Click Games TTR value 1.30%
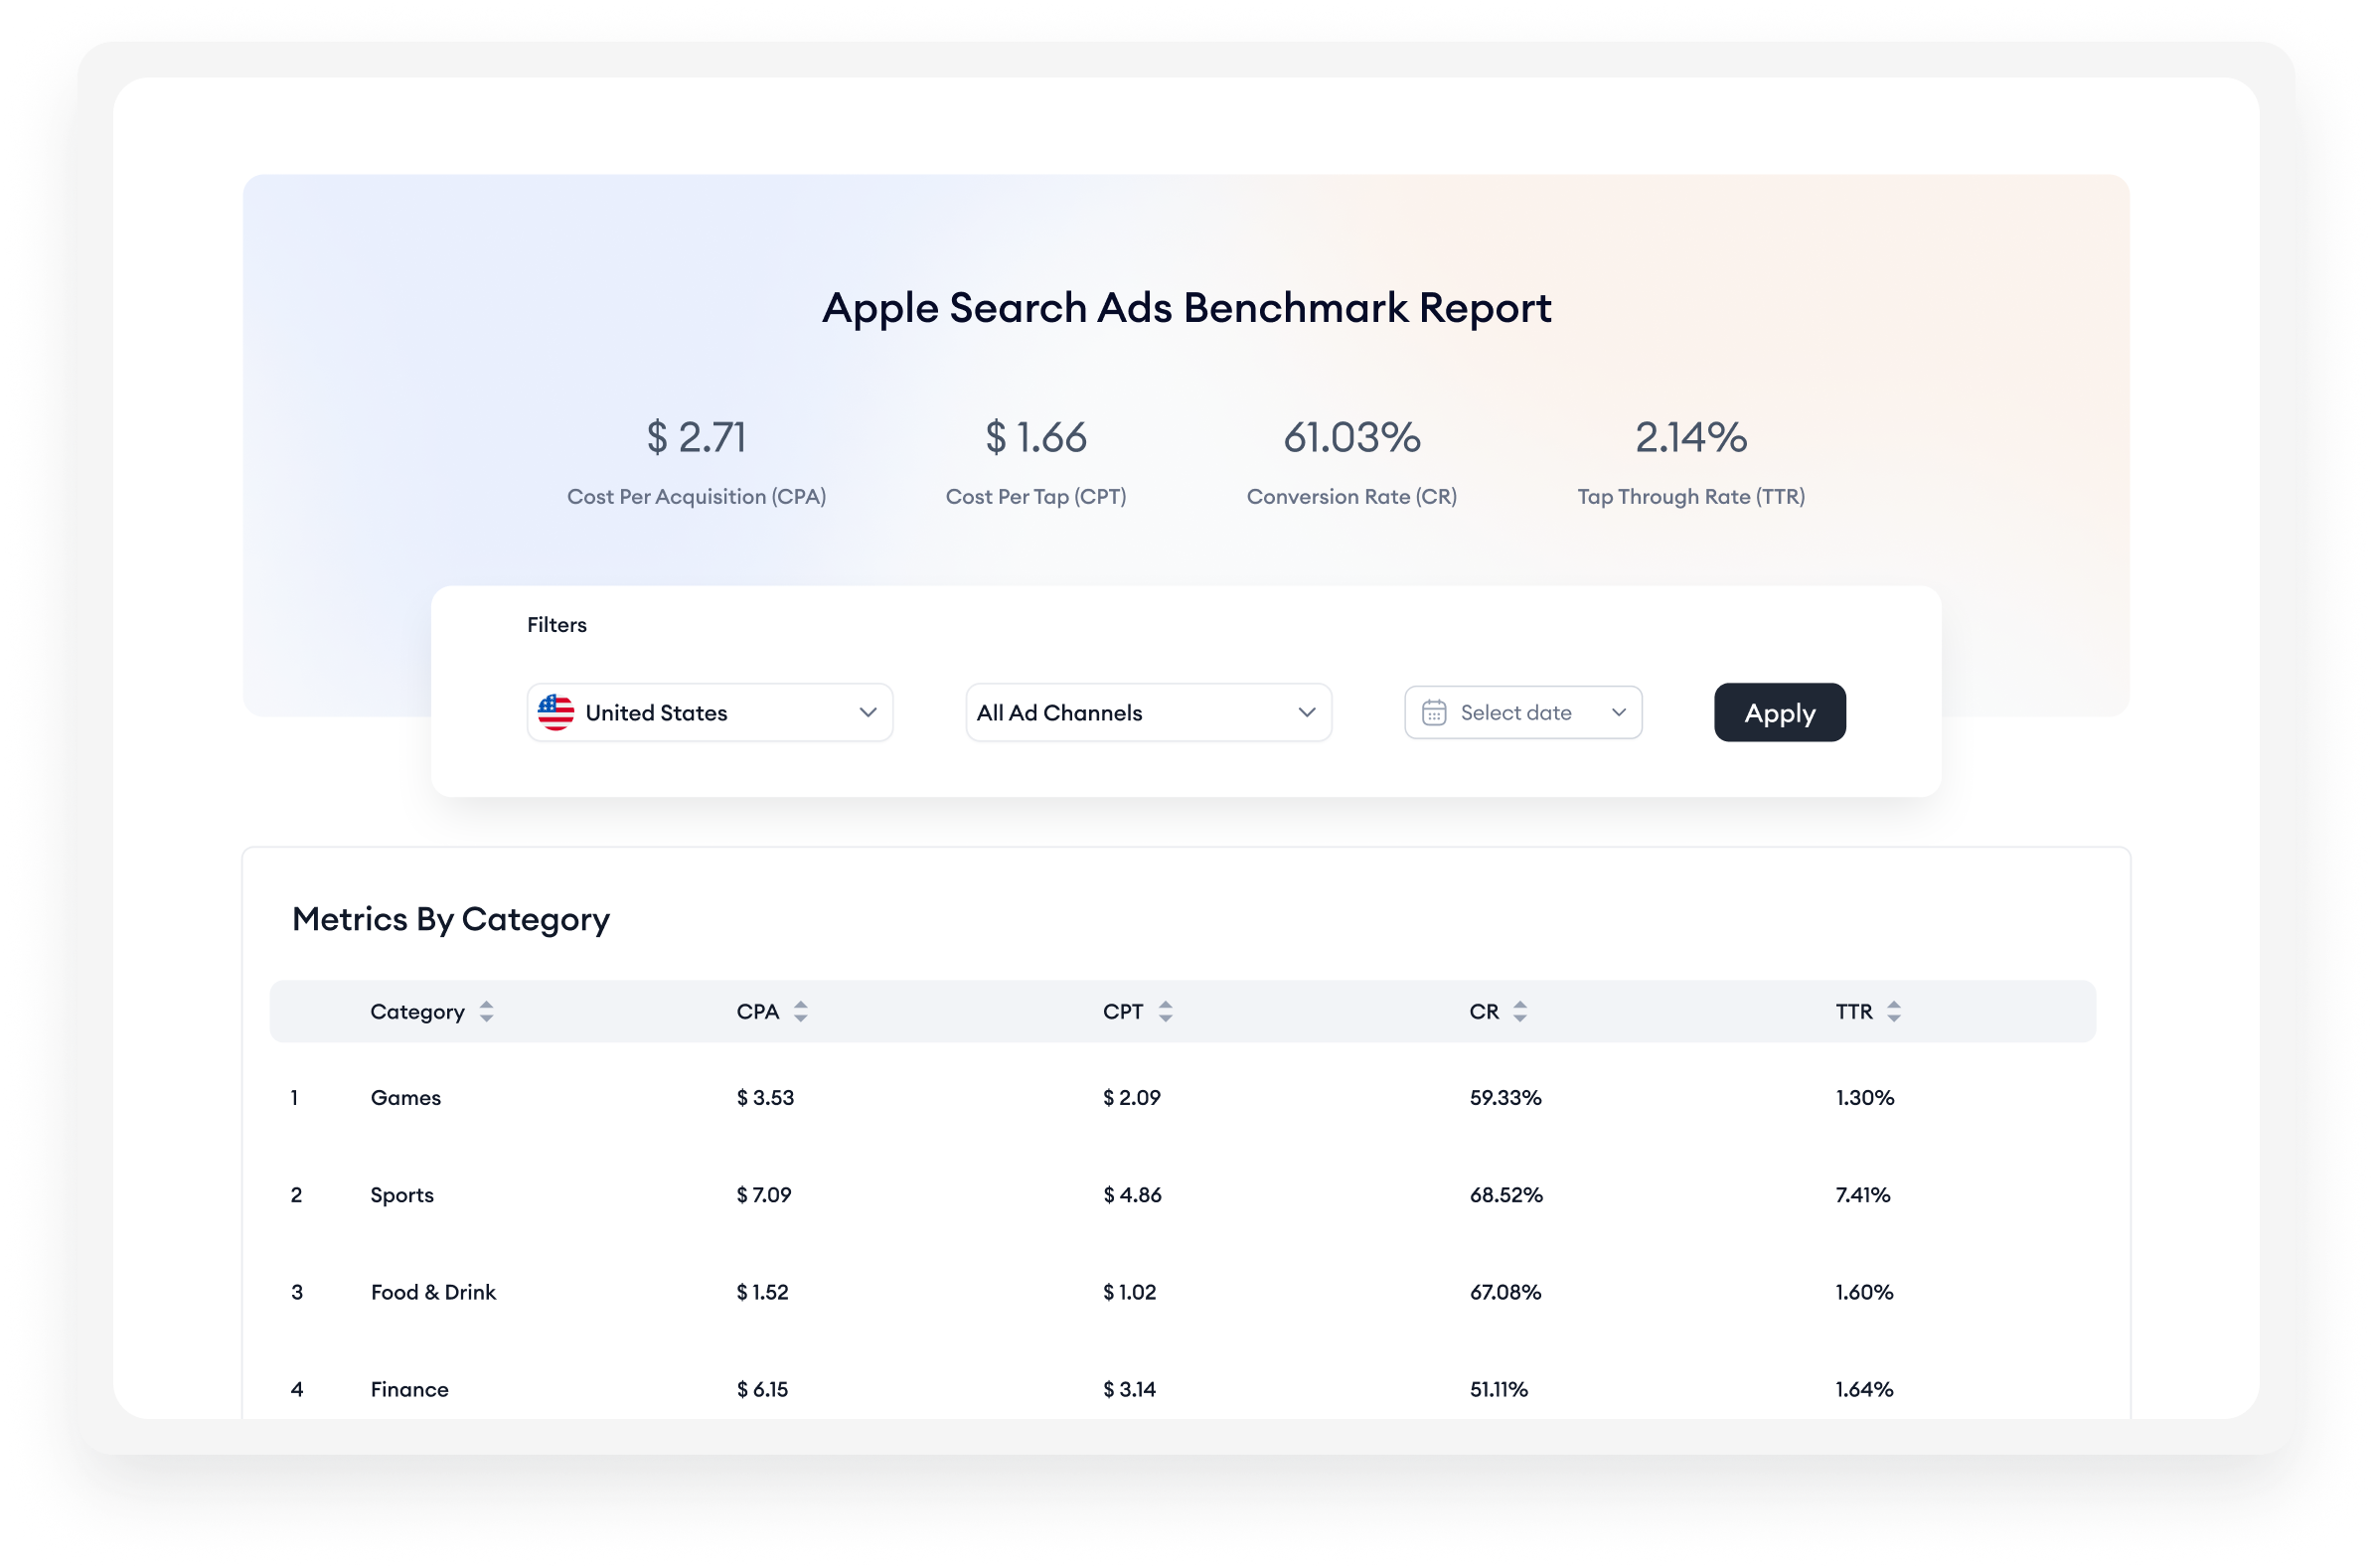The height and width of the screenshot is (1568, 2373). pos(1864,1097)
